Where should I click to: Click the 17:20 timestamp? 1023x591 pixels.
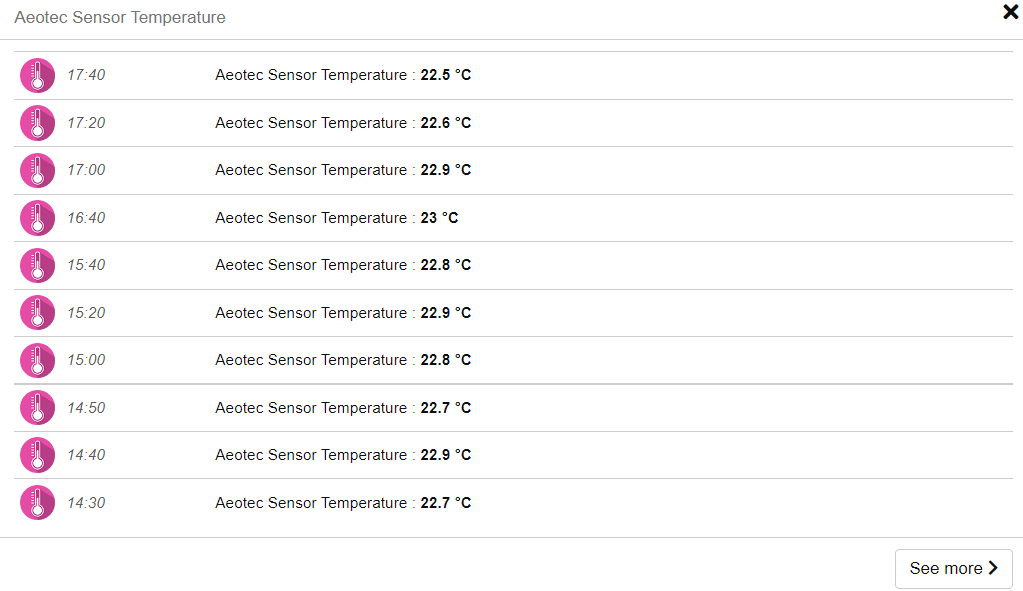(86, 123)
